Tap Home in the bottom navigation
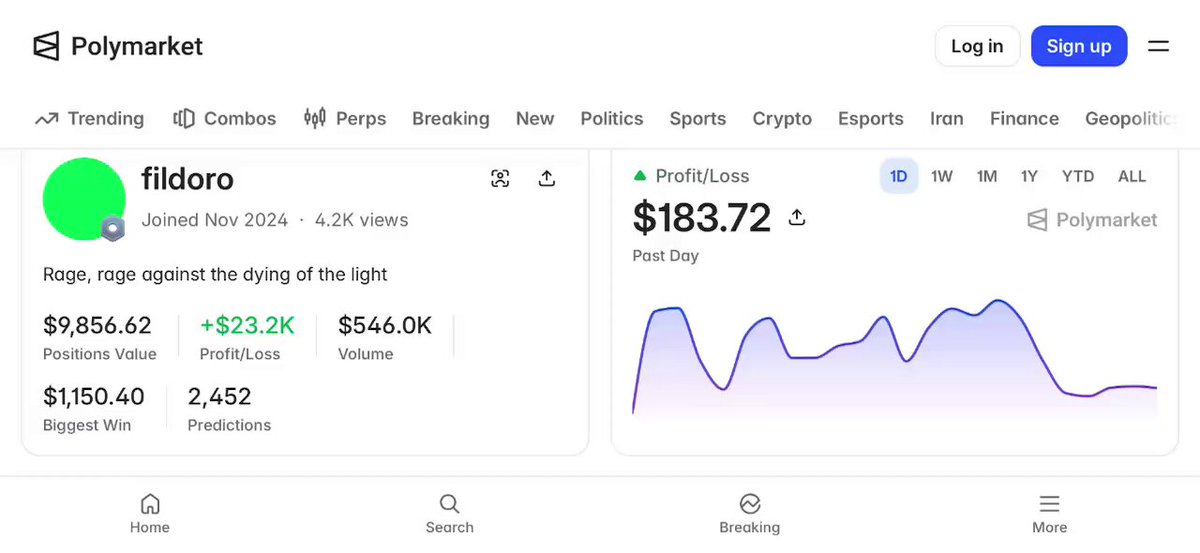Viewport: 1200px width, 553px height. pyautogui.click(x=150, y=514)
